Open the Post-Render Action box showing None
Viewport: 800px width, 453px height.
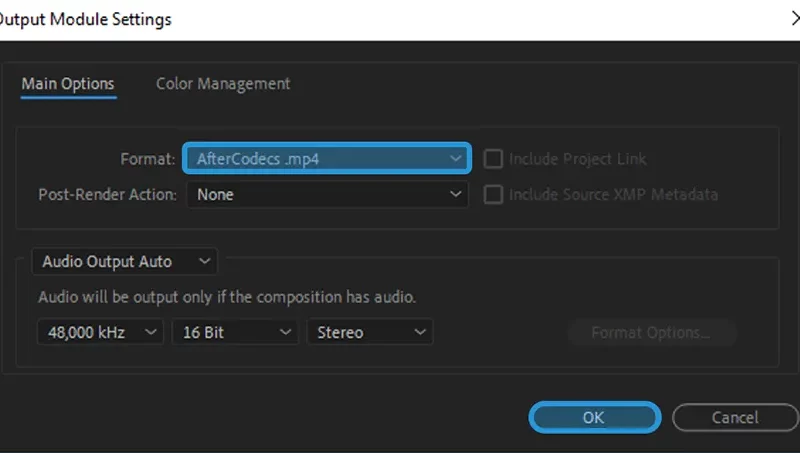pyautogui.click(x=327, y=194)
